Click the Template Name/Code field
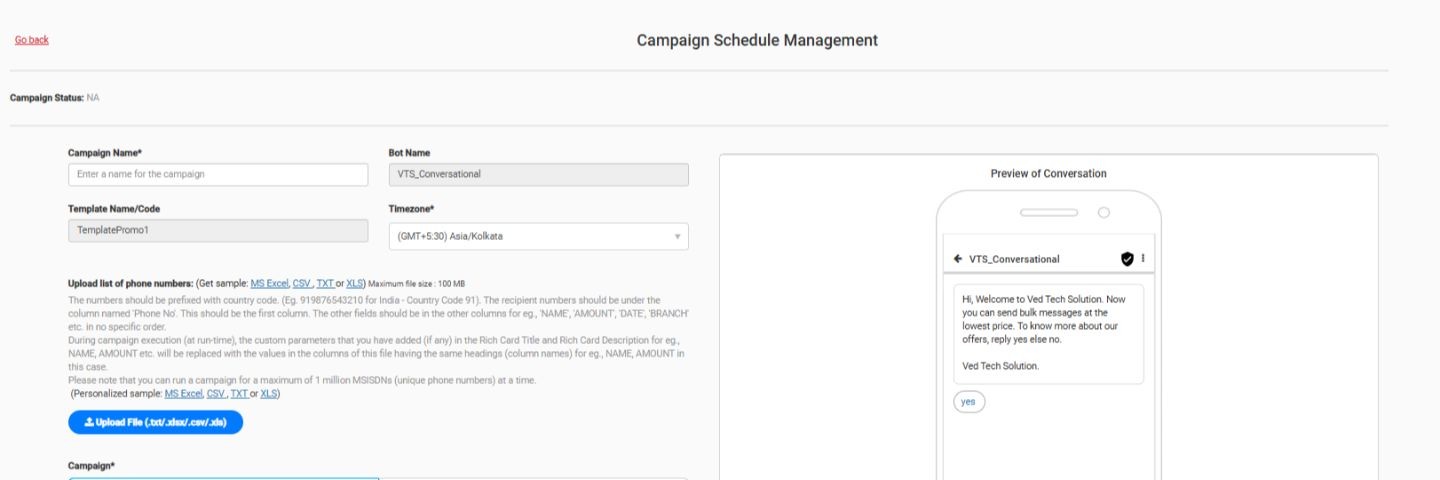The image size is (1440, 480). (x=218, y=230)
